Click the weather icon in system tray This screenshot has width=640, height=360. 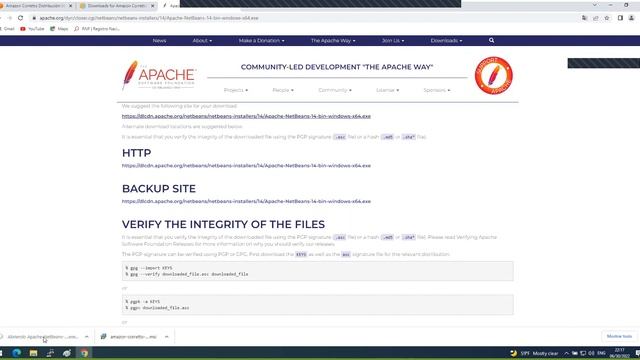513,353
